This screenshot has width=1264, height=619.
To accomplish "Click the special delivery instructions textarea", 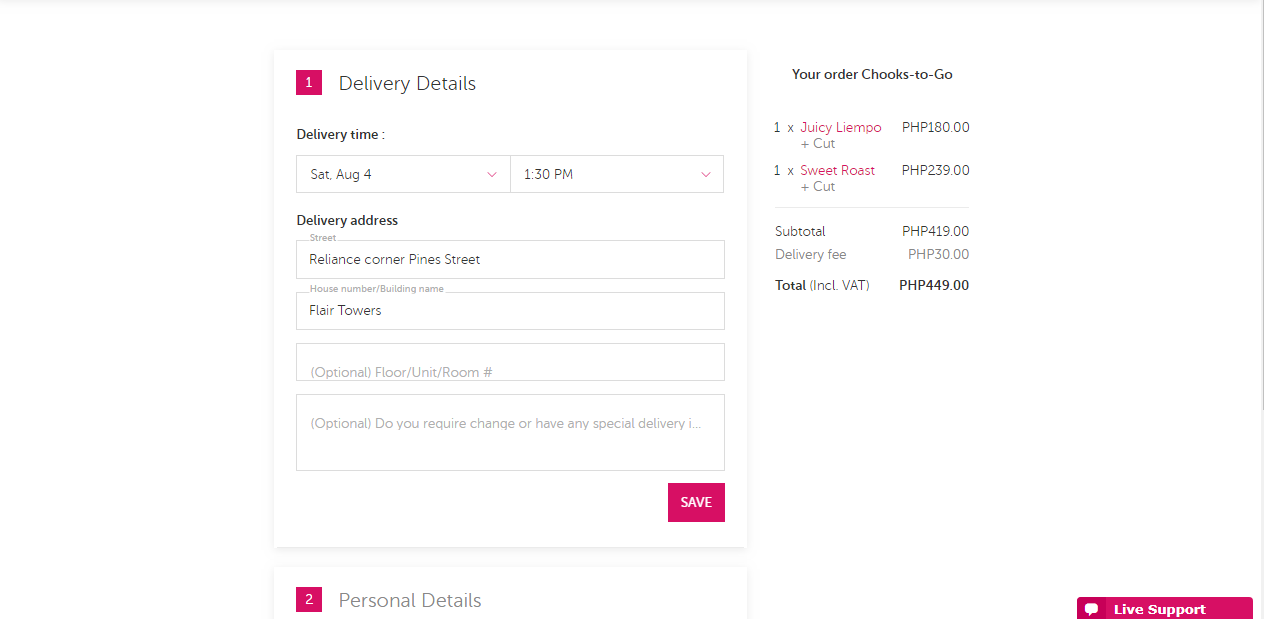I will click(510, 432).
